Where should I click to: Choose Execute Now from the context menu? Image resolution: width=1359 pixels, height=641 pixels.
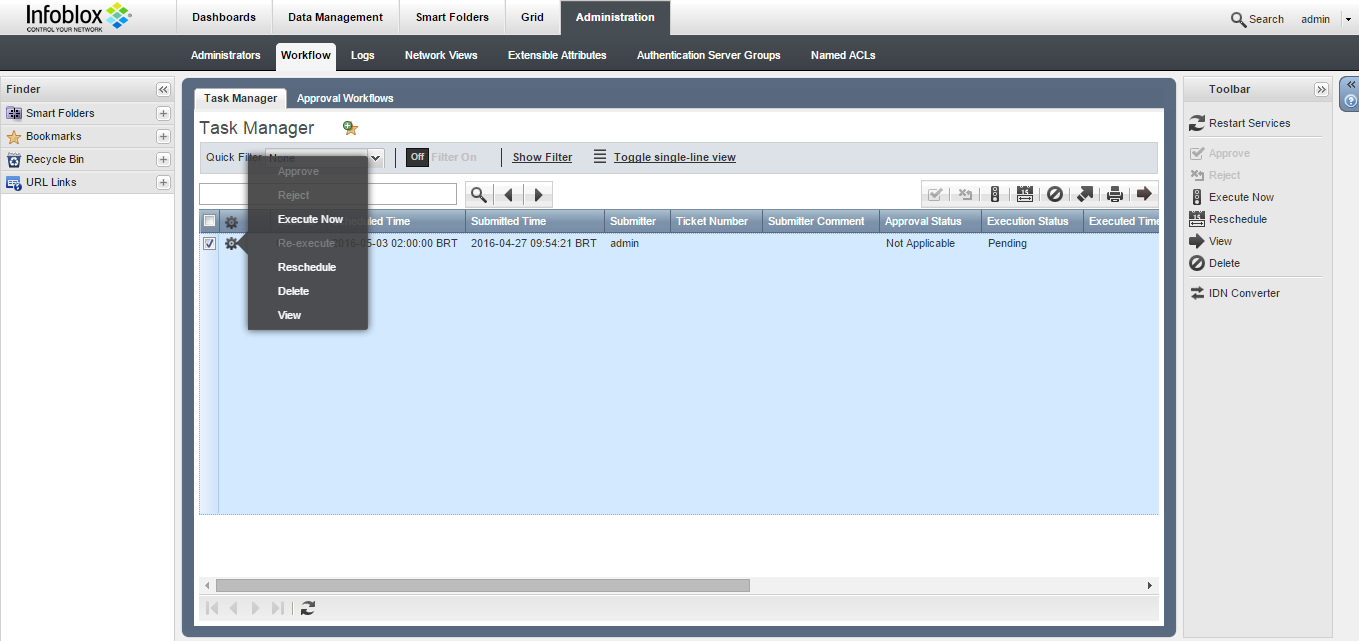[x=310, y=219]
